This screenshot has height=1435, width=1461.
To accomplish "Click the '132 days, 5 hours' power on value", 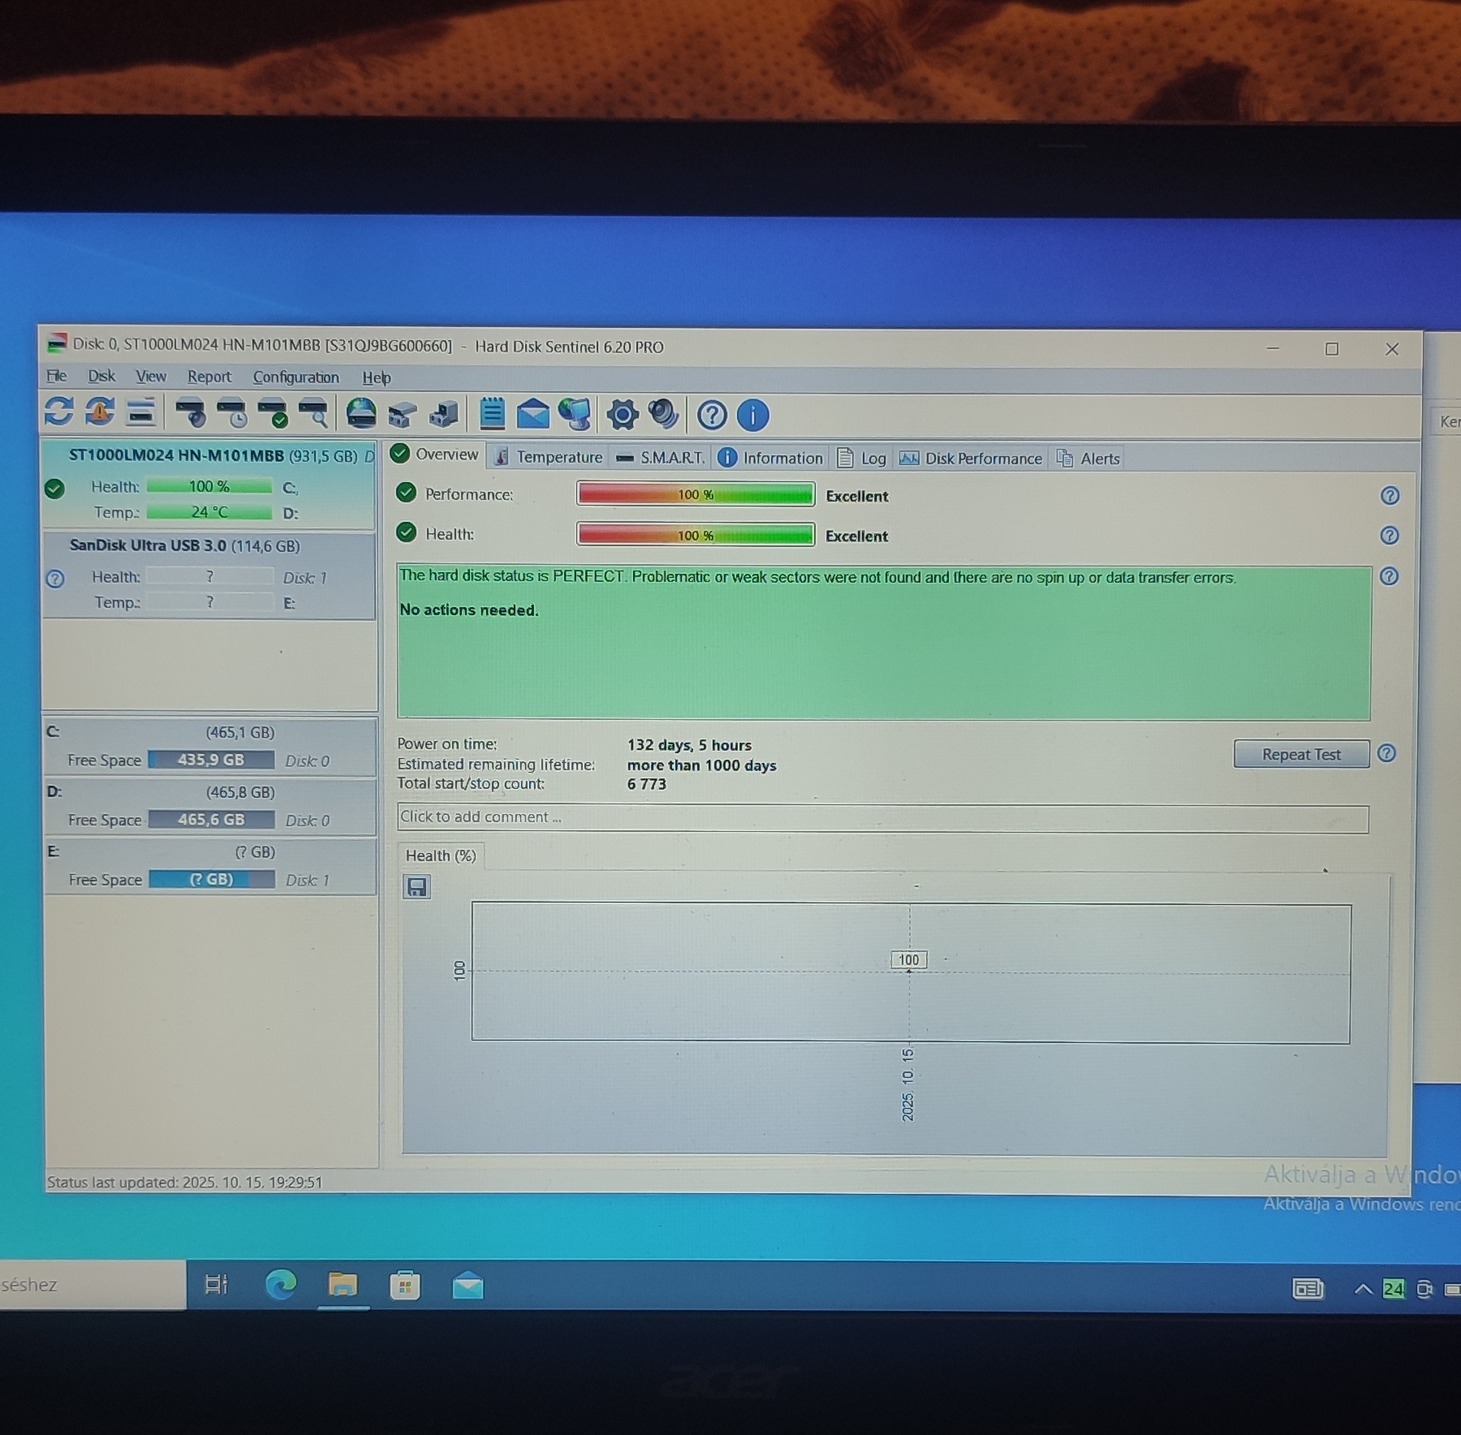I will 689,745.
